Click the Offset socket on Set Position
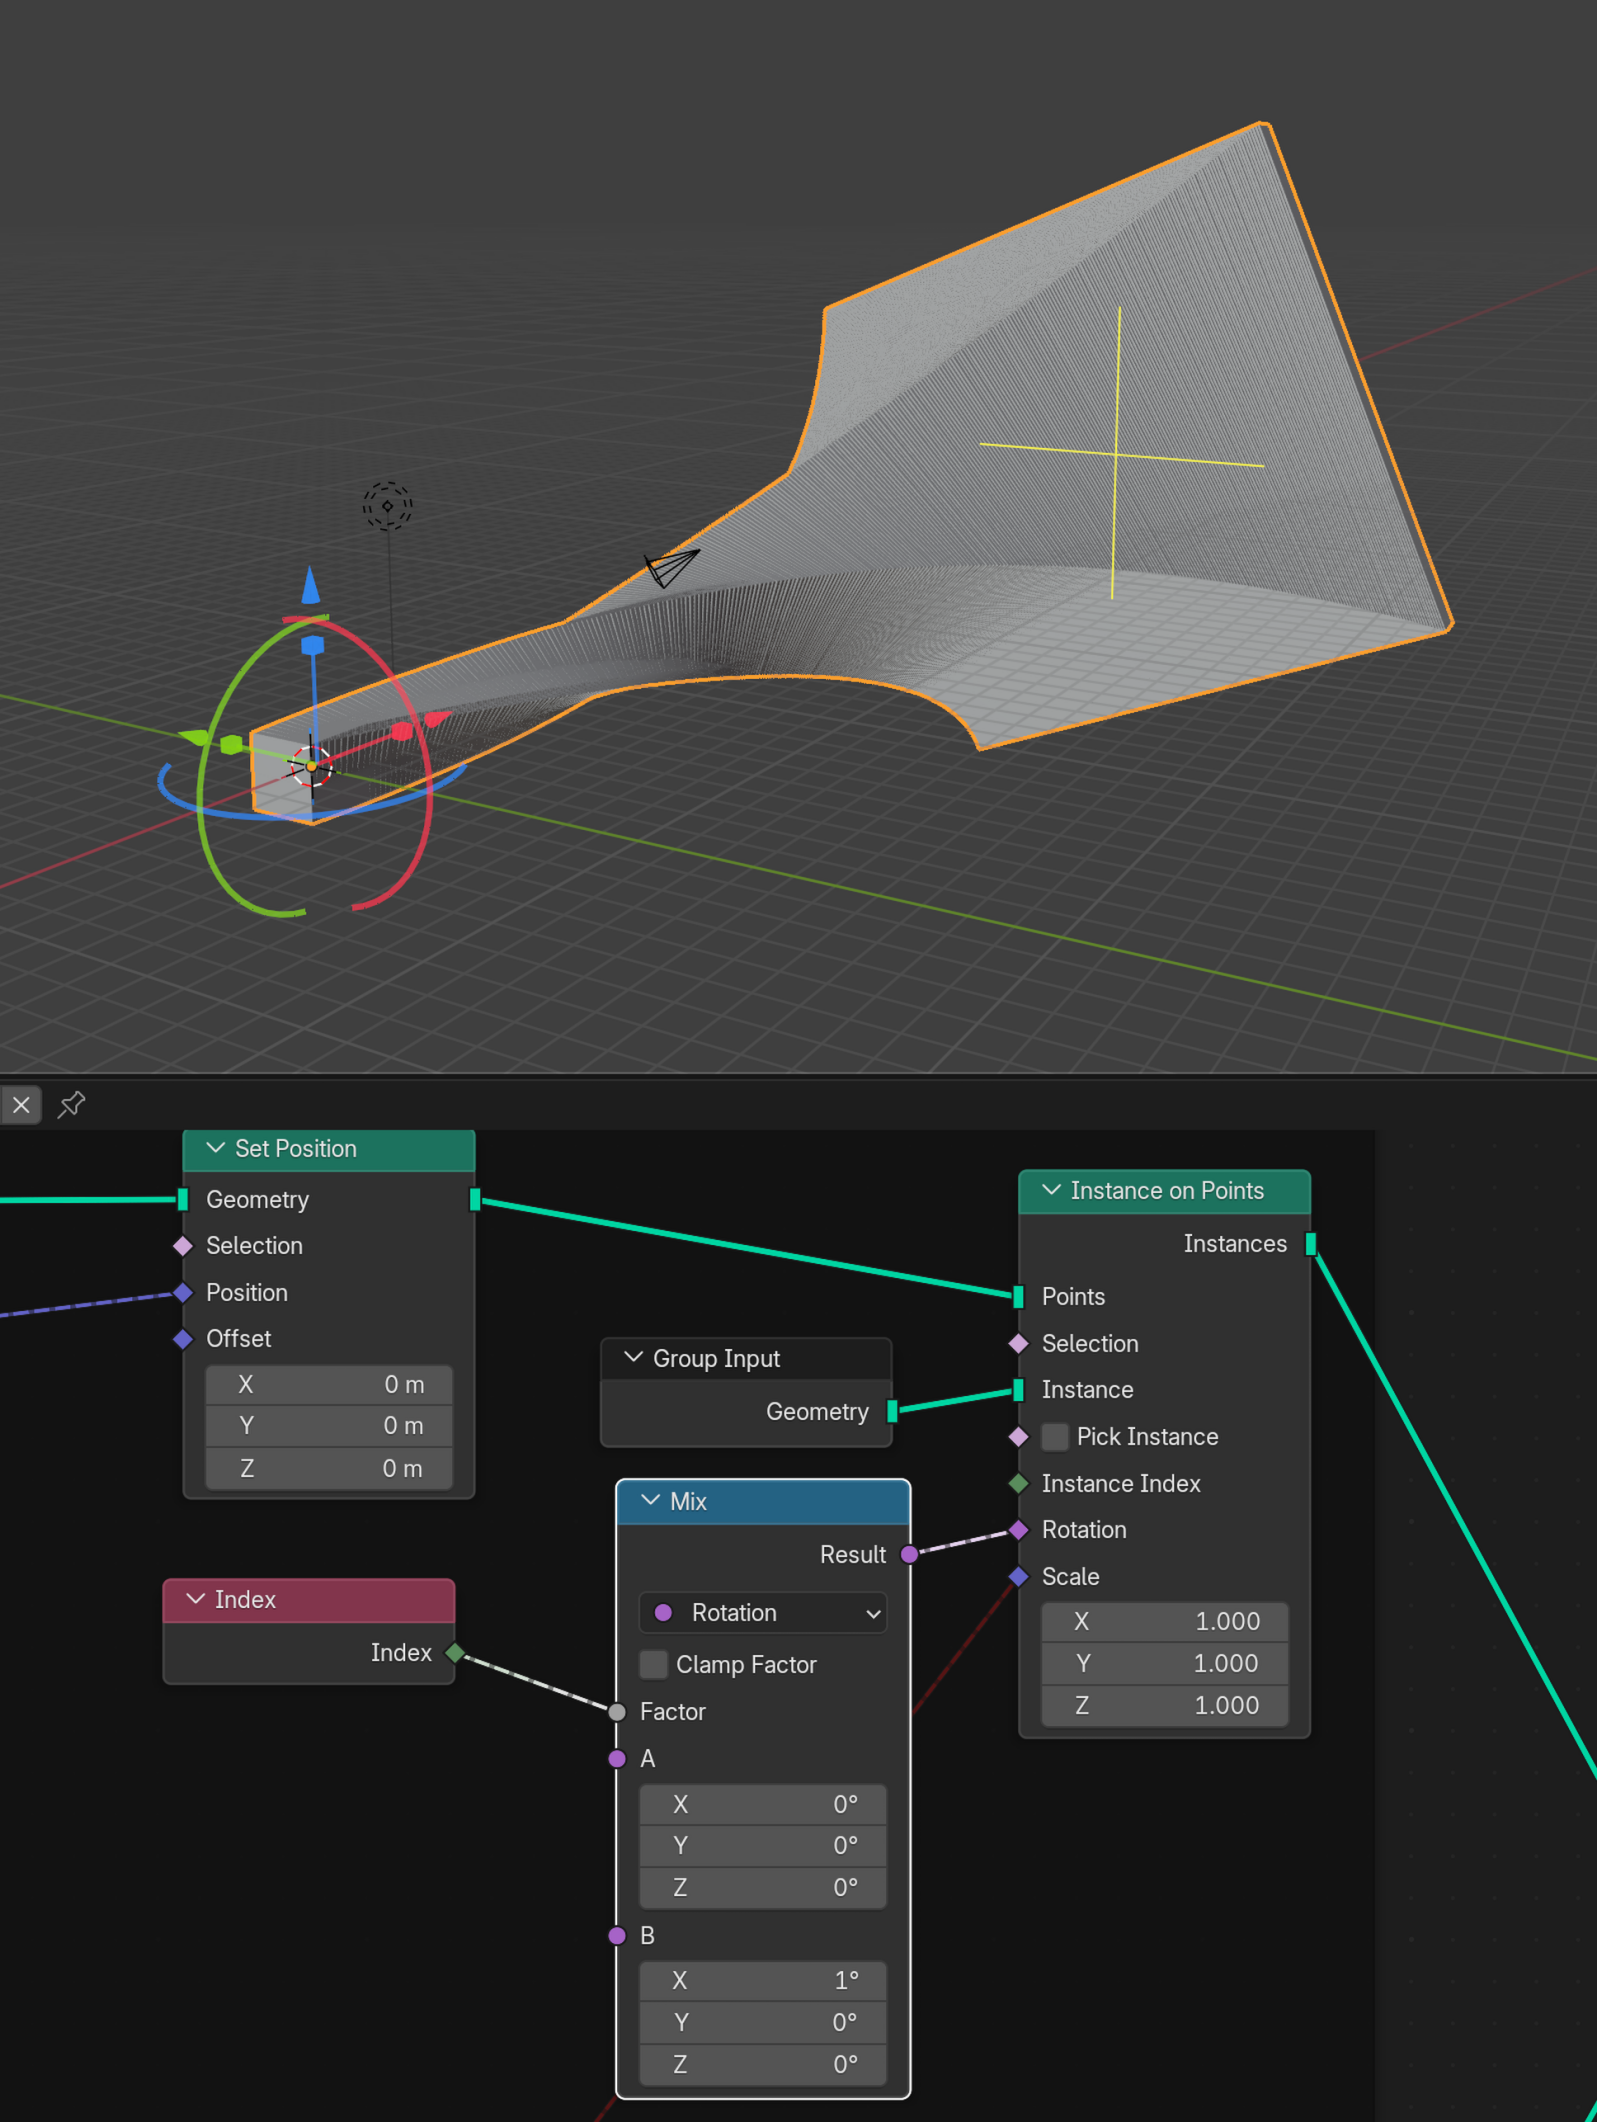 (183, 1338)
